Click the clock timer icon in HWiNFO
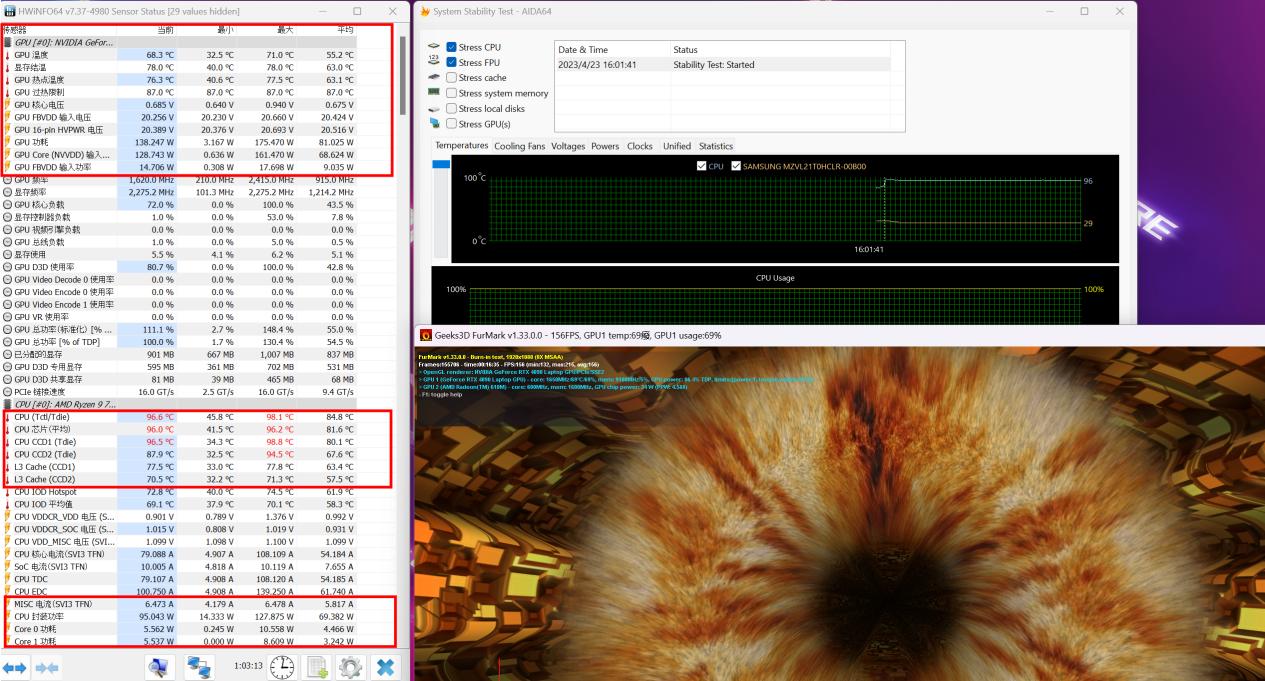Image resolution: width=1265 pixels, height=681 pixels. [x=283, y=665]
